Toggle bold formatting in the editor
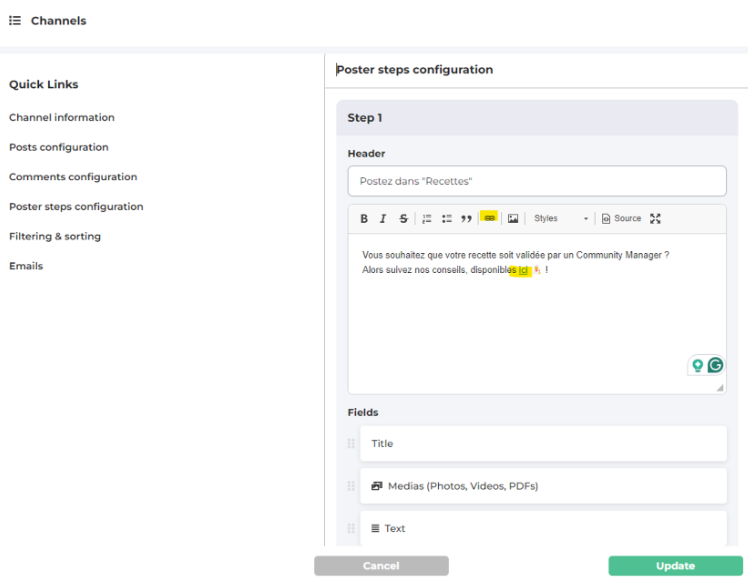 (x=364, y=219)
